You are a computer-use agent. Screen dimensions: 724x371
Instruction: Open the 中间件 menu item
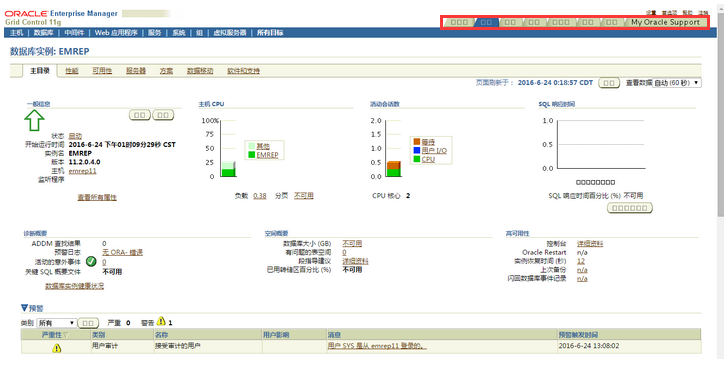coord(74,33)
